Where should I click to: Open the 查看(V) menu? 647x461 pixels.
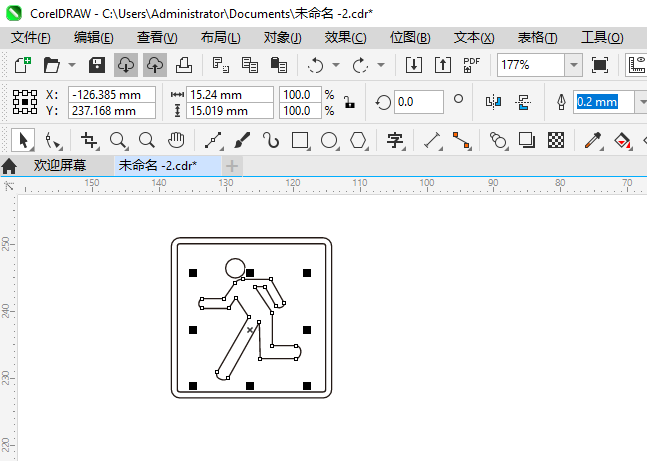157,38
